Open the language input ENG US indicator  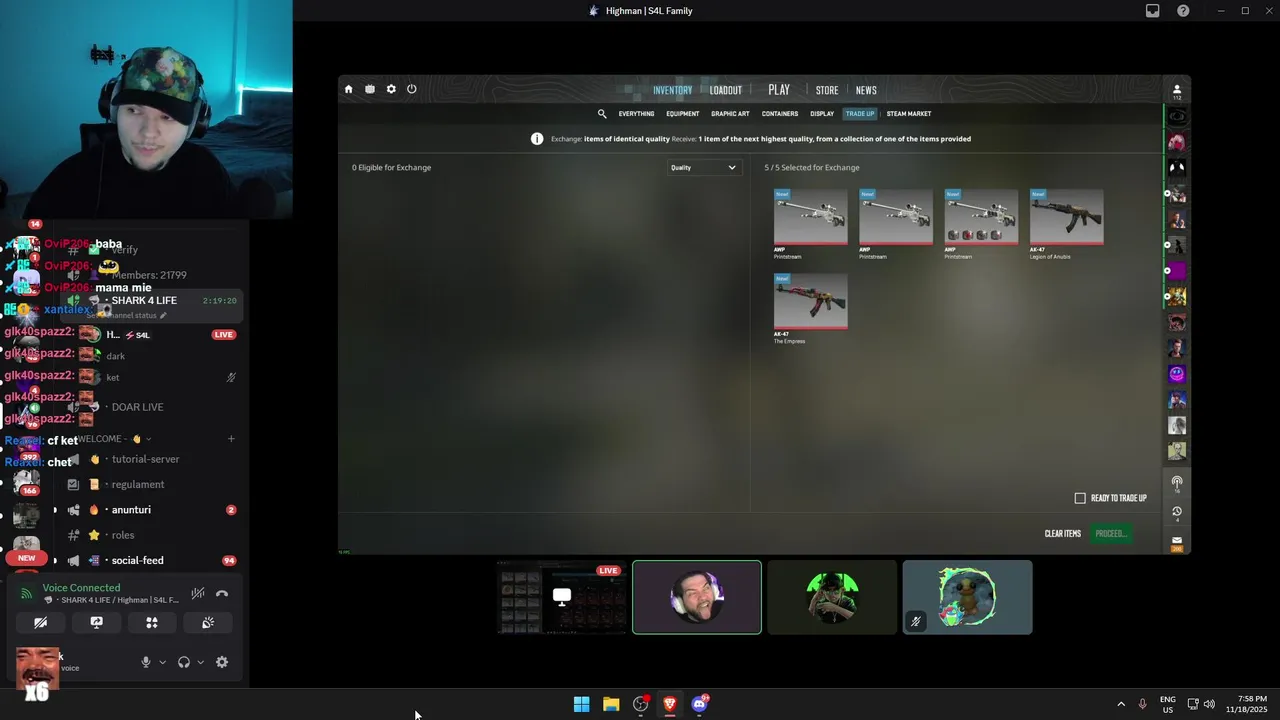tap(1168, 704)
